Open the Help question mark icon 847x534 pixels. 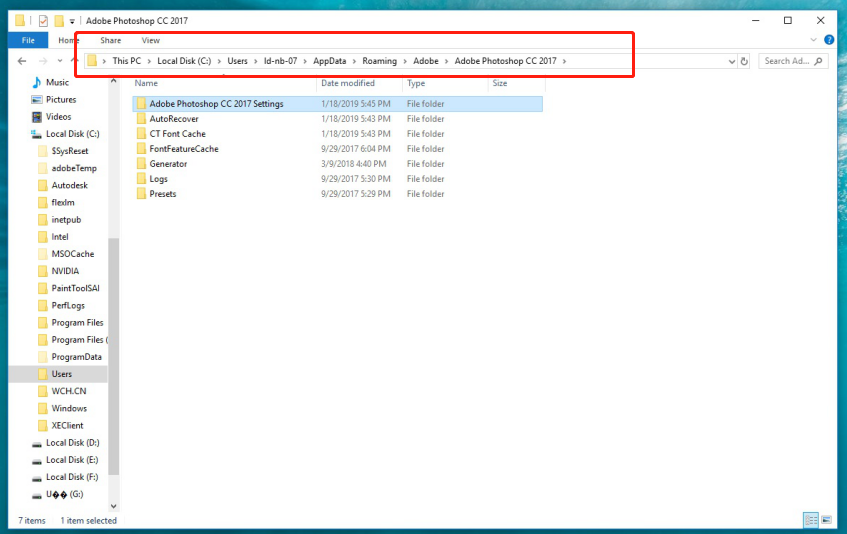click(829, 40)
